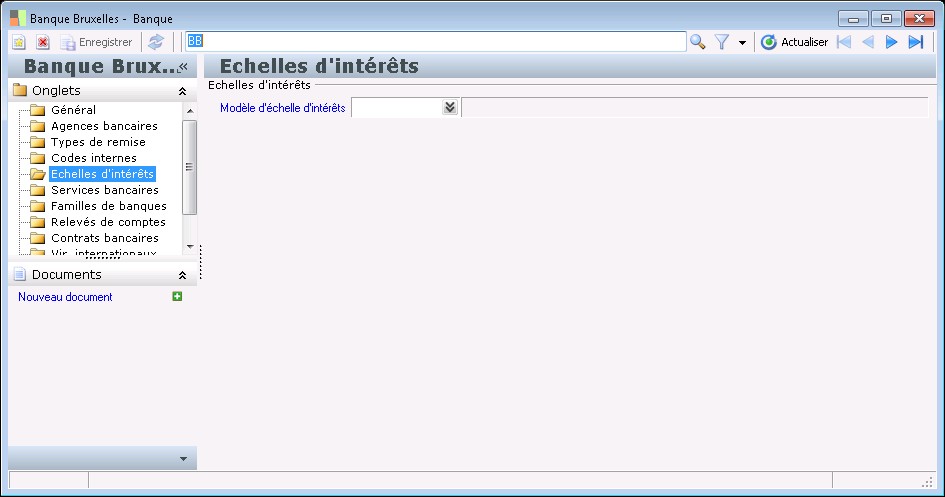Open the filter dropdown arrow
Viewport: 945px width, 497px height.
pos(742,43)
